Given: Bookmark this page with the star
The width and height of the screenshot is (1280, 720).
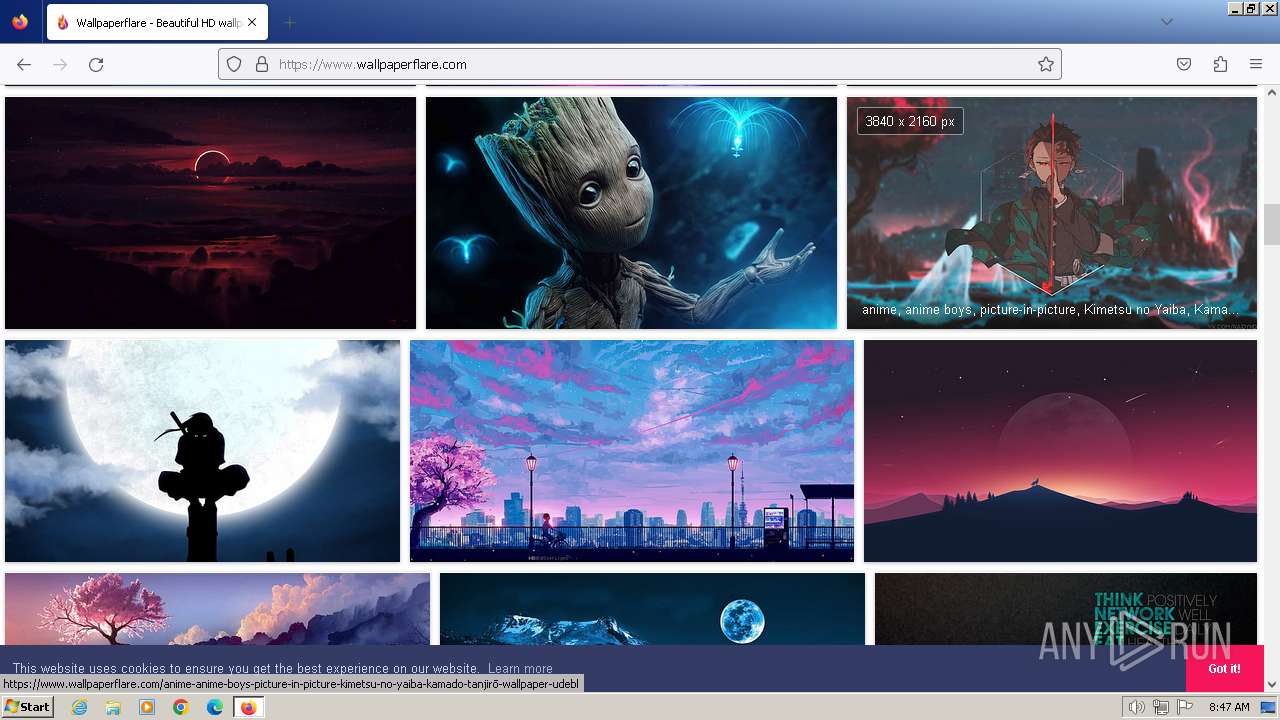Looking at the screenshot, I should (1046, 64).
